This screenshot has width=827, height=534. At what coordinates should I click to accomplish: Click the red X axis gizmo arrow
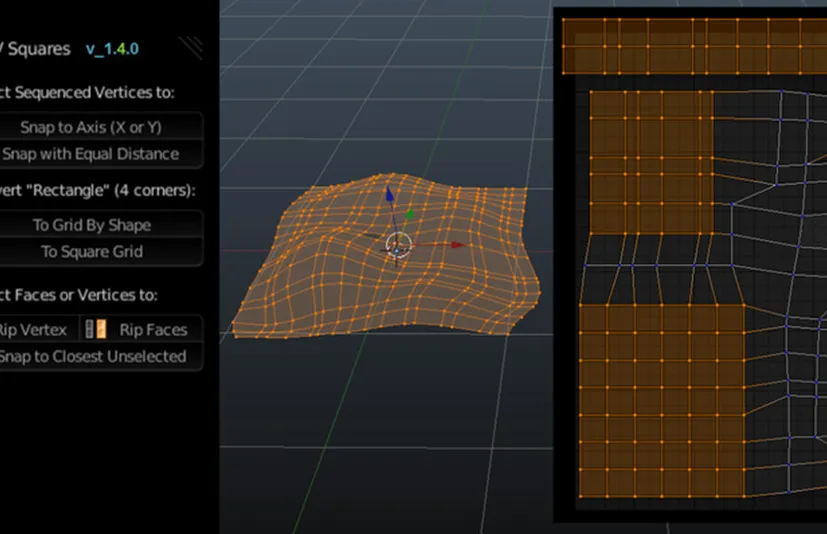click(458, 244)
